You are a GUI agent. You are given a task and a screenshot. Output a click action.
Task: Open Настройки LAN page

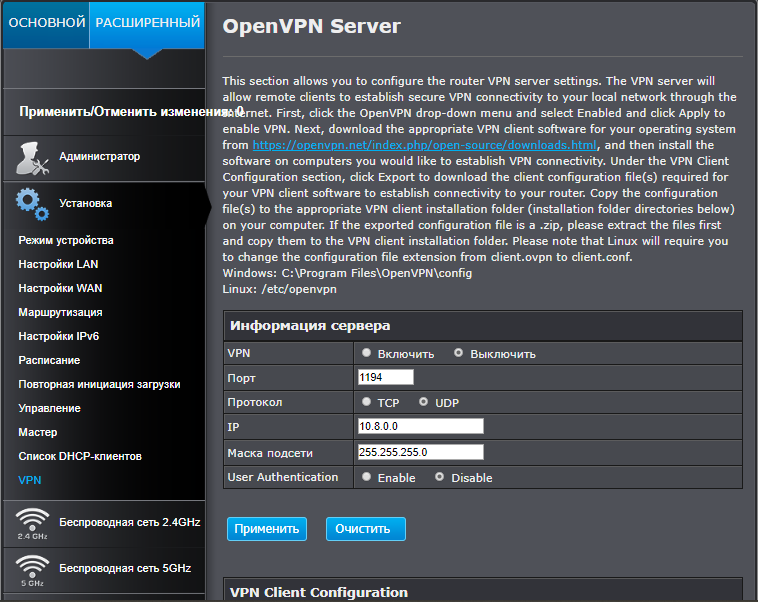(x=58, y=264)
